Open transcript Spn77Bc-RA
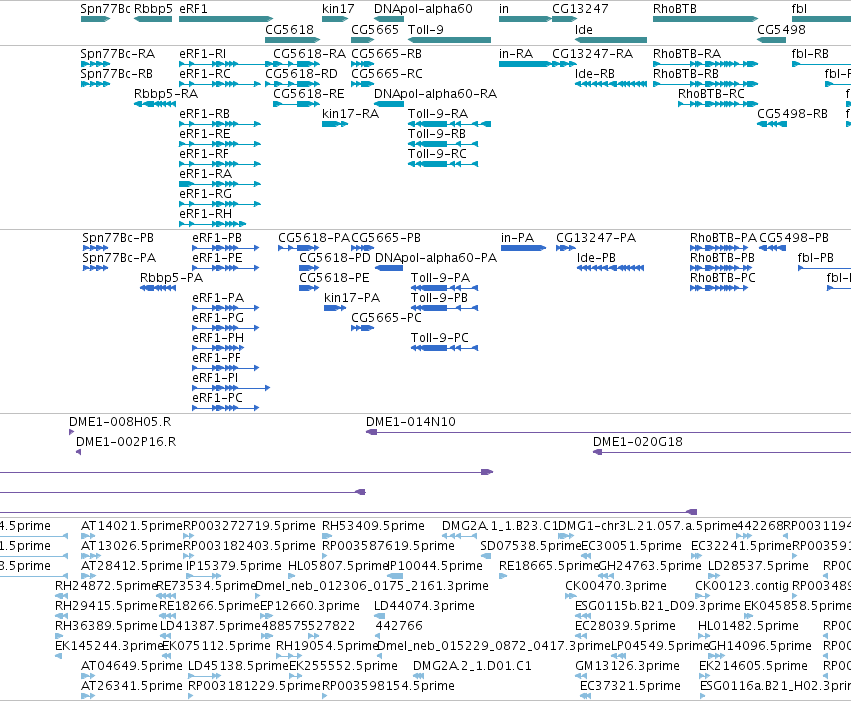Image resolution: width=851 pixels, height=701 pixels. (118, 54)
